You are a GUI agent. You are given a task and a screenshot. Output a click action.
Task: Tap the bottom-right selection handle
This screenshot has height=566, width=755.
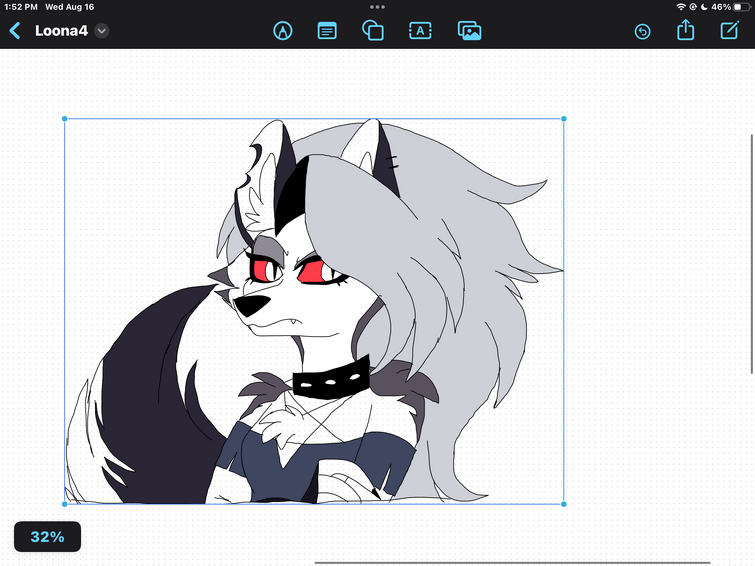(564, 504)
